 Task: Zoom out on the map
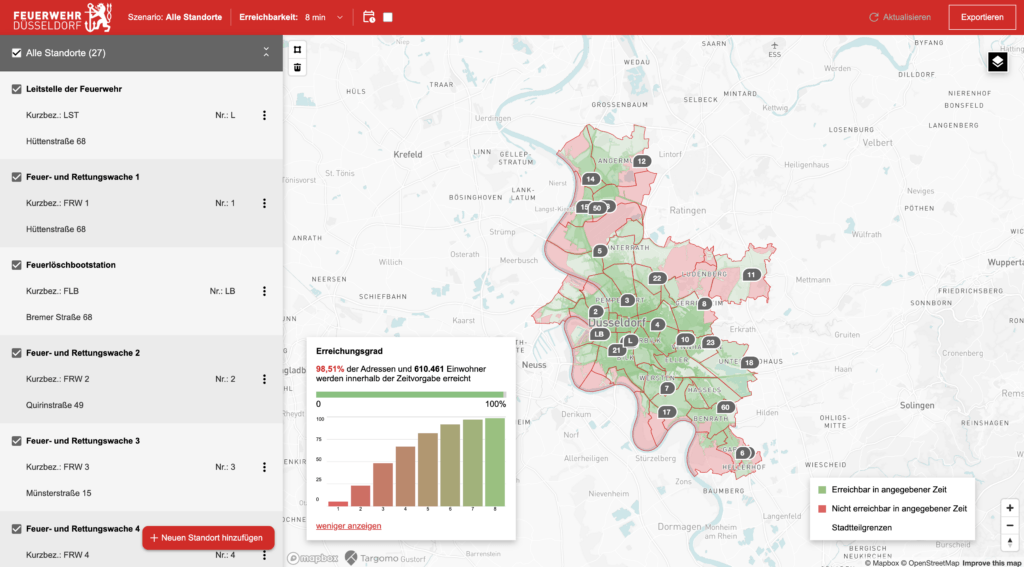click(x=1010, y=525)
